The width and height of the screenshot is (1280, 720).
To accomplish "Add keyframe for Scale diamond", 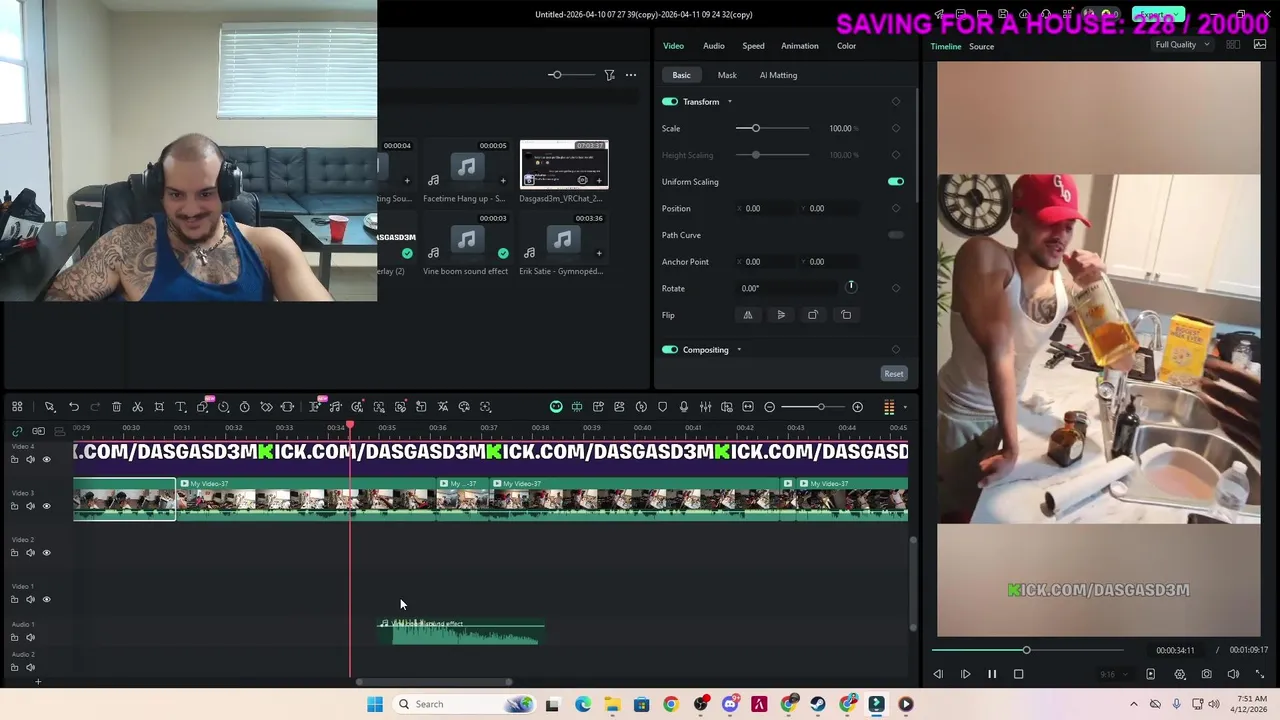I will [x=896, y=128].
